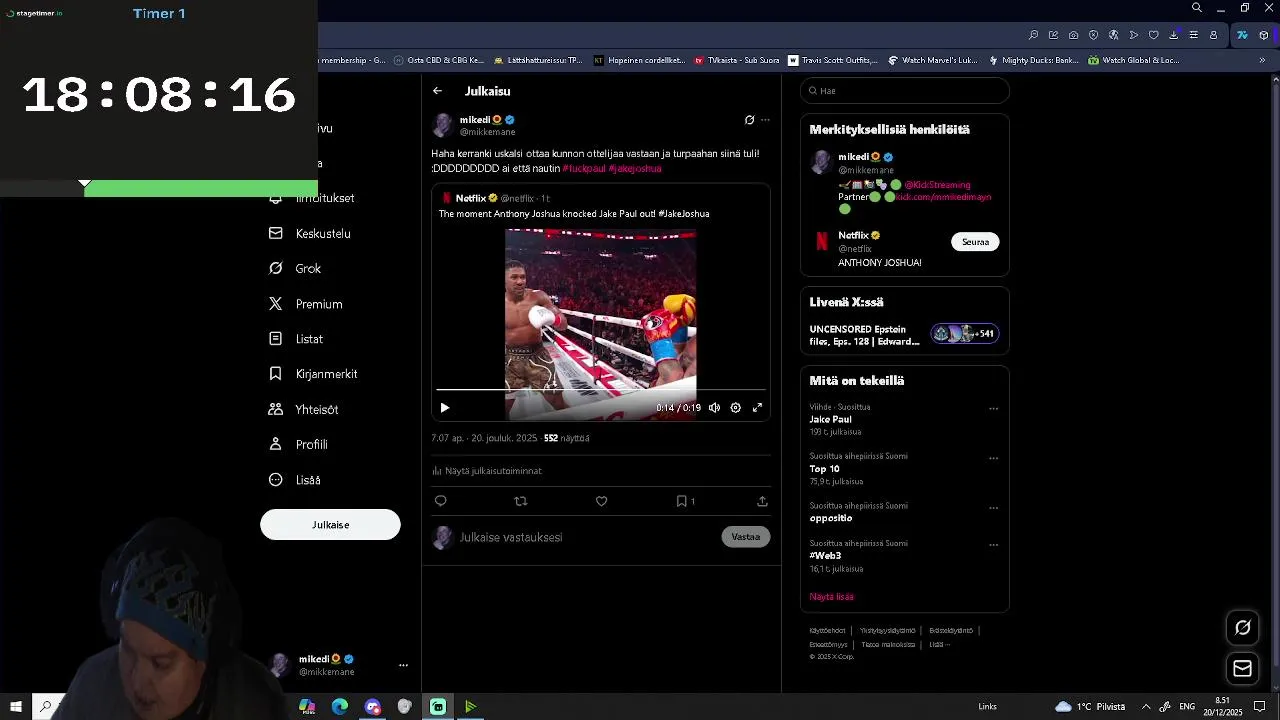Screen dimensions: 1280x720
Task: Open Grok from the left sidebar
Action: pos(295,269)
